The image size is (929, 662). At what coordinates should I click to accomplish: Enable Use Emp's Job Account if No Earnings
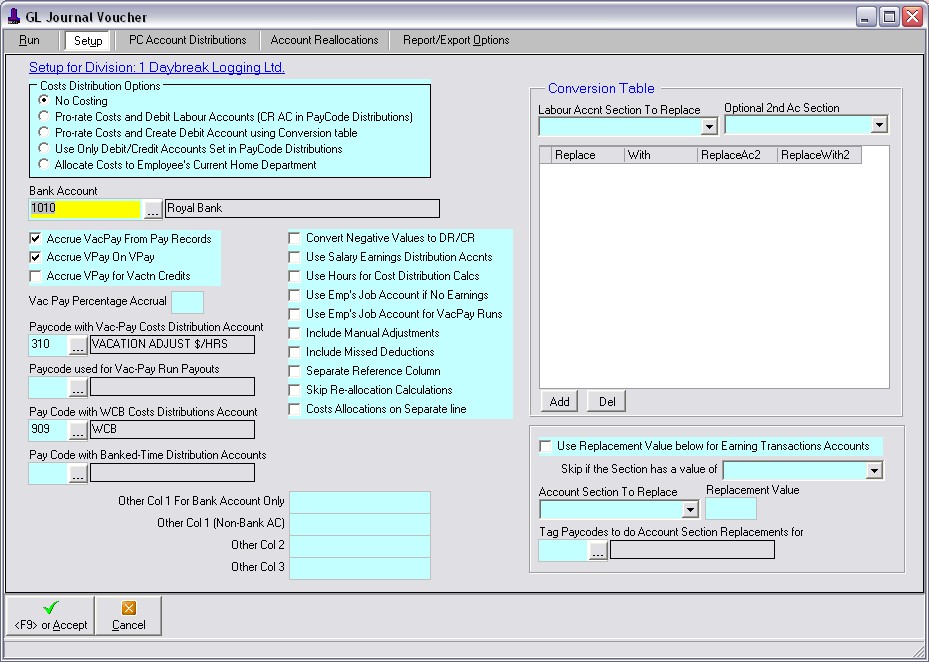294,295
